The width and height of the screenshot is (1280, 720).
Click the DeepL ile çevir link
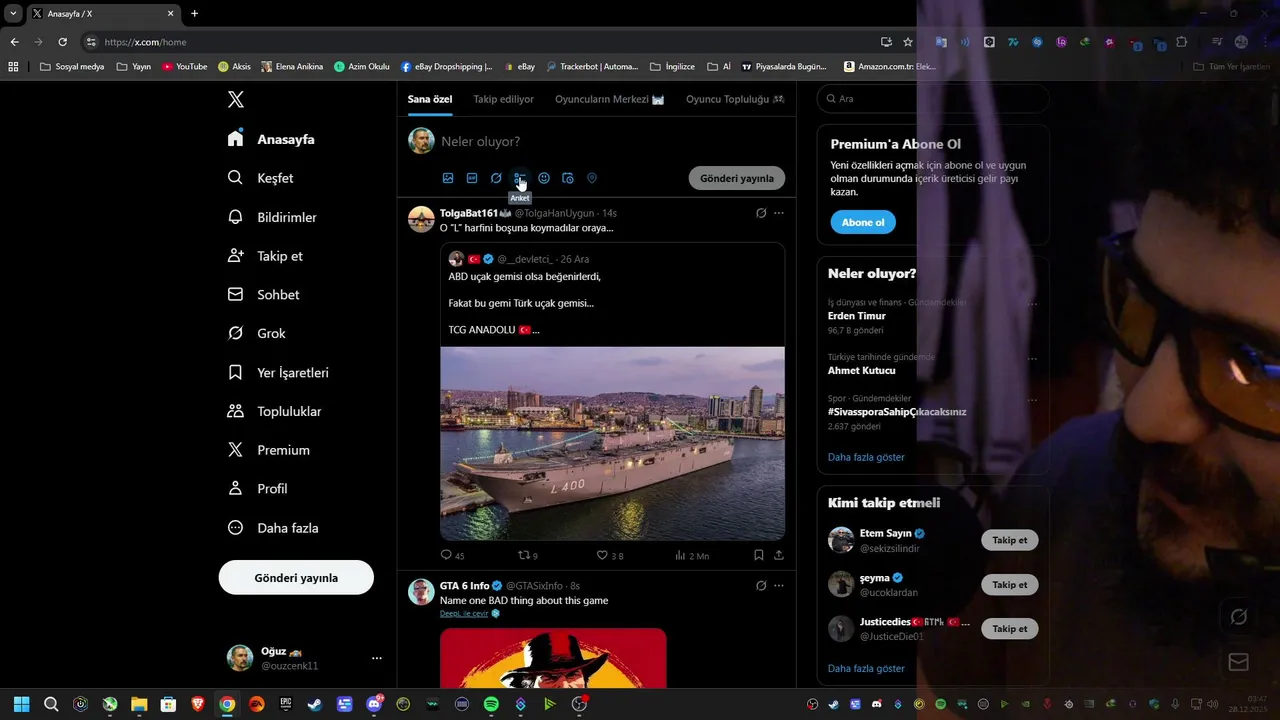click(464, 613)
